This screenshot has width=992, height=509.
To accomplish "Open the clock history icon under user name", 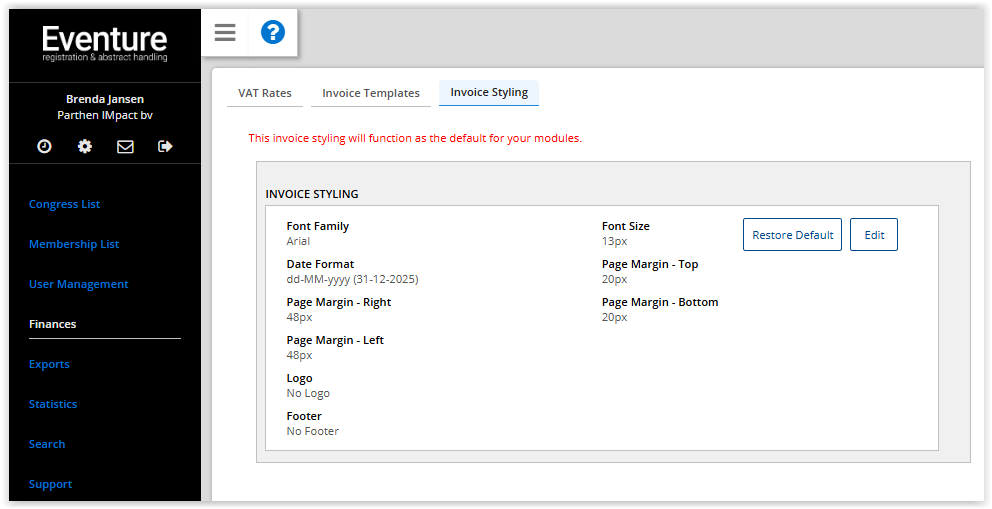I will [x=44, y=147].
